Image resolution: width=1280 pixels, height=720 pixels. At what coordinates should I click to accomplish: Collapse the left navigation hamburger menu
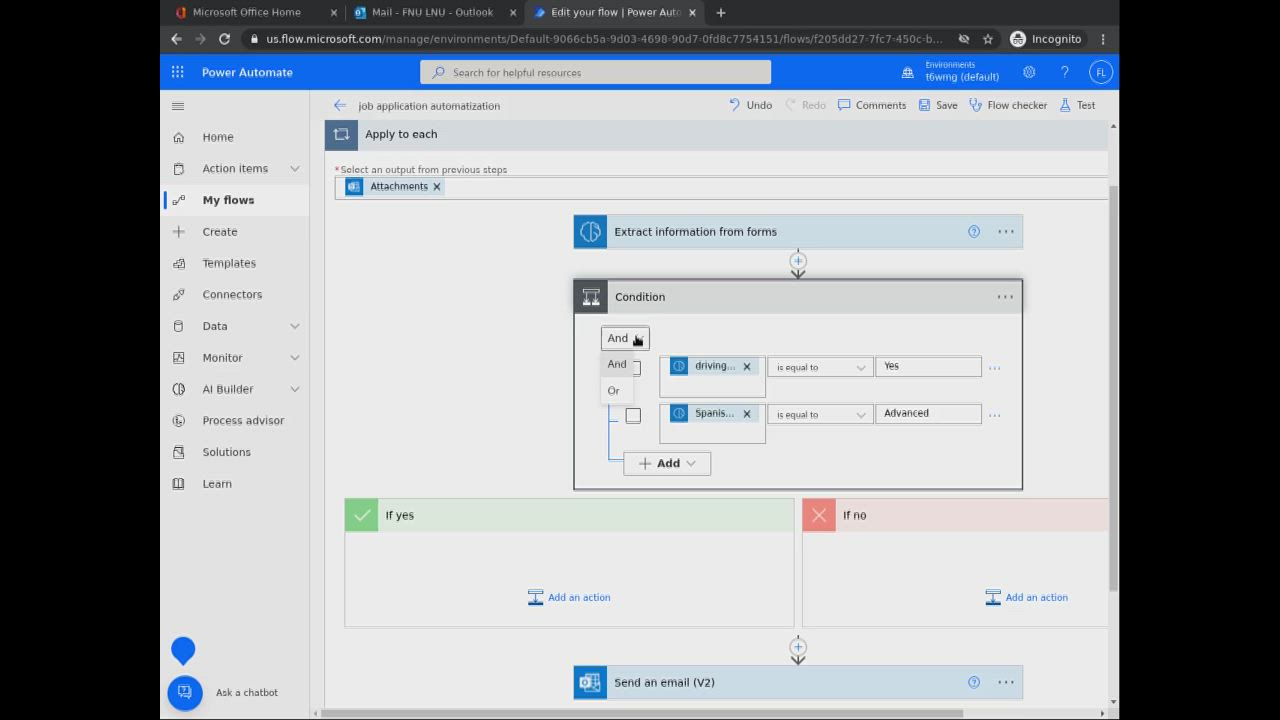[x=178, y=106]
